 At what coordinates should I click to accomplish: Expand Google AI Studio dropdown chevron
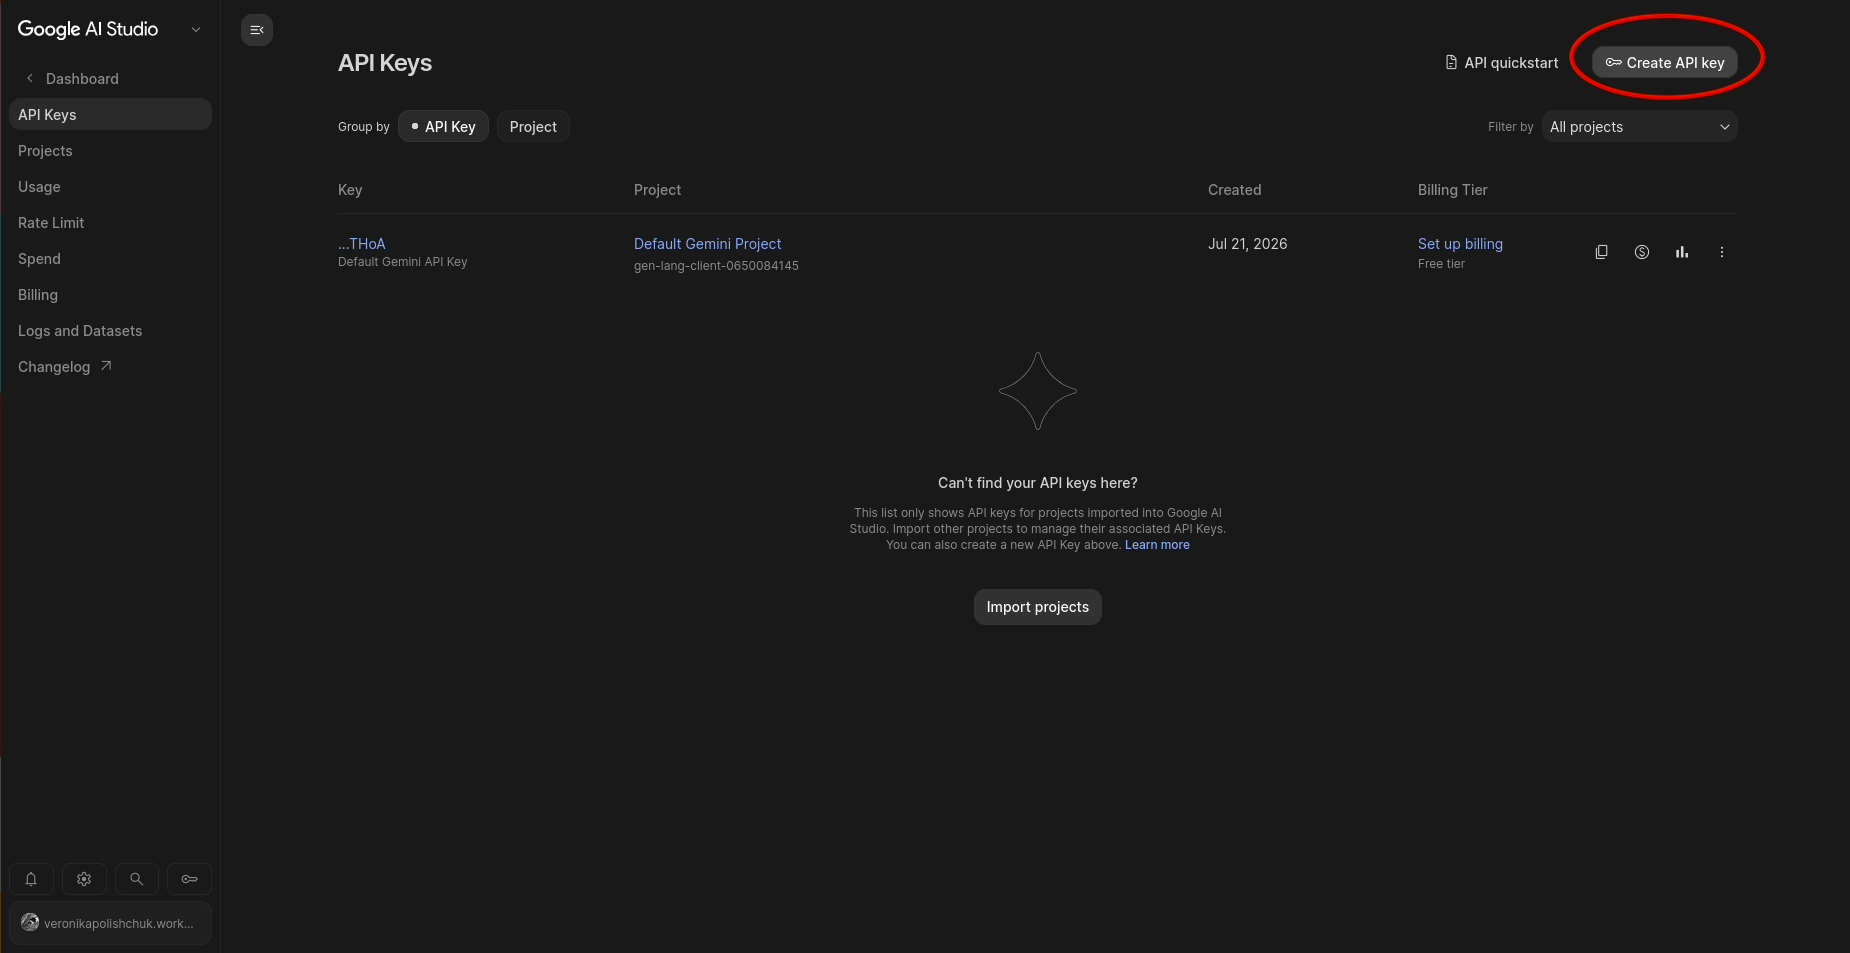[196, 30]
